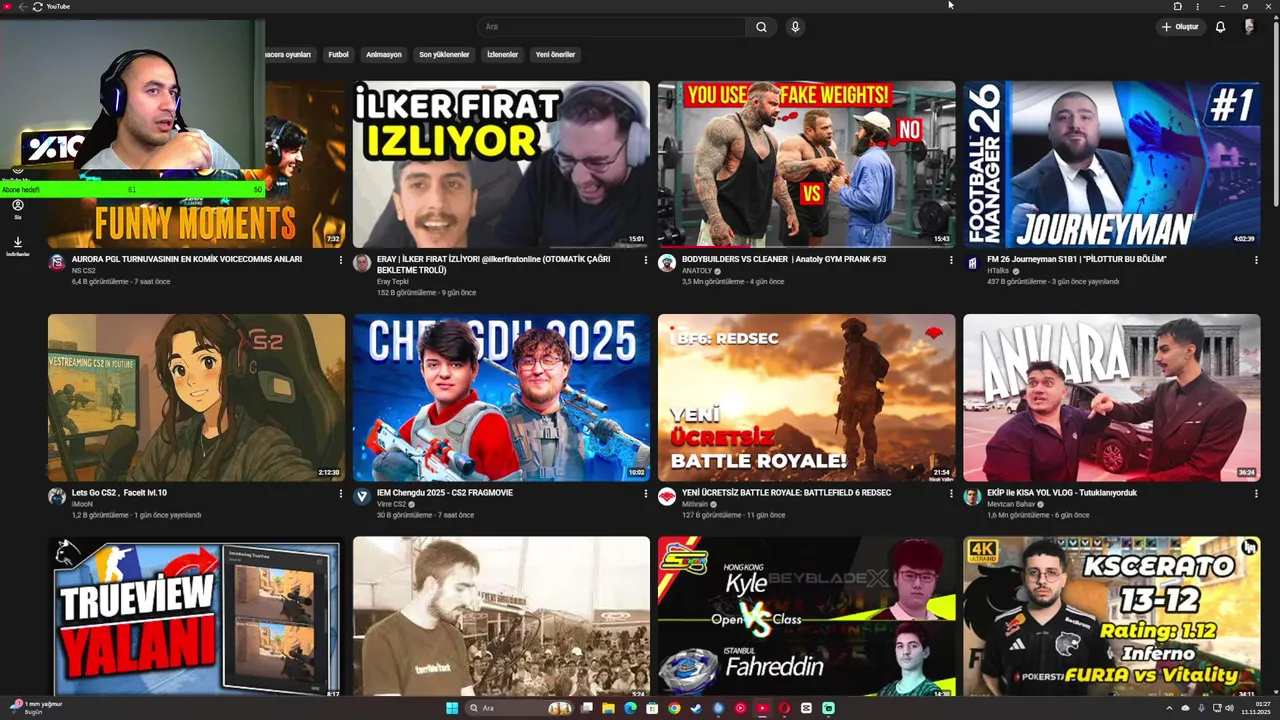
Task: Select the 'Yeni öneriler' filter chip
Action: point(555,54)
